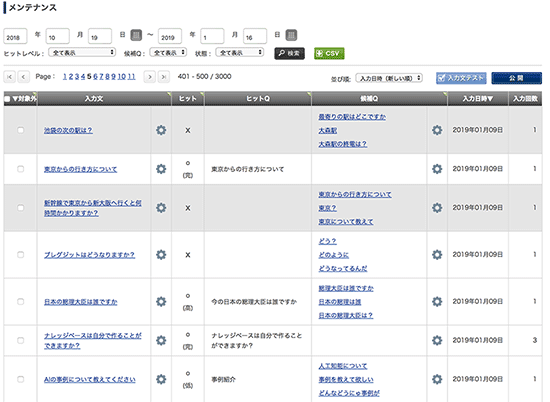This screenshot has height=402, width=550.
Task: Check the box for AIの事例 row
Action: click(21, 379)
